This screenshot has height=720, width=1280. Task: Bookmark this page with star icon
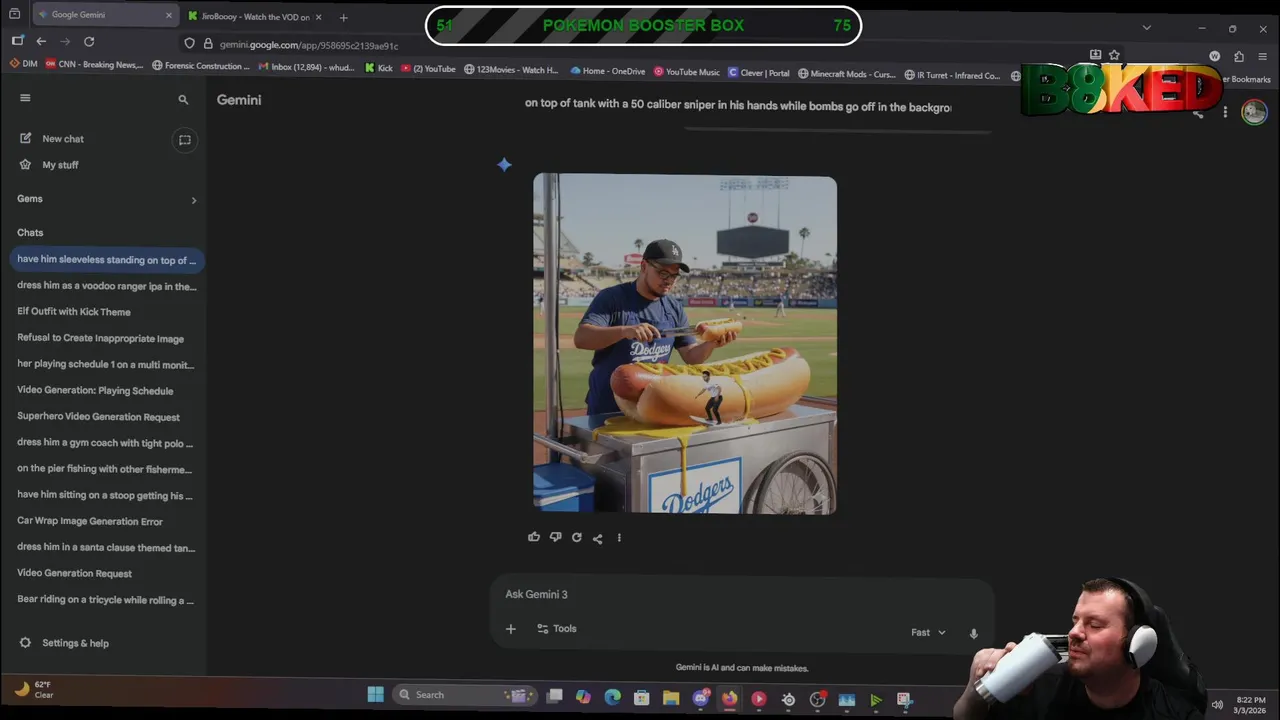coord(1114,55)
